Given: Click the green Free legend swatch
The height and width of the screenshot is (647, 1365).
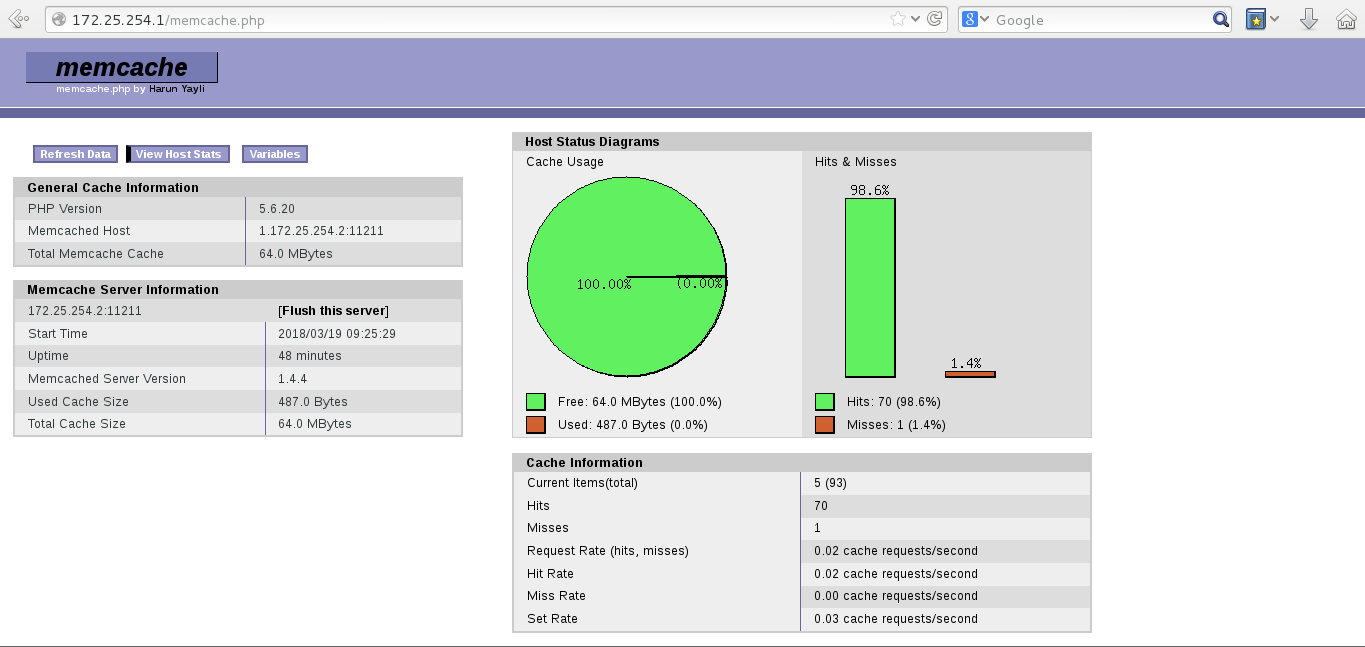Looking at the screenshot, I should (x=536, y=402).
